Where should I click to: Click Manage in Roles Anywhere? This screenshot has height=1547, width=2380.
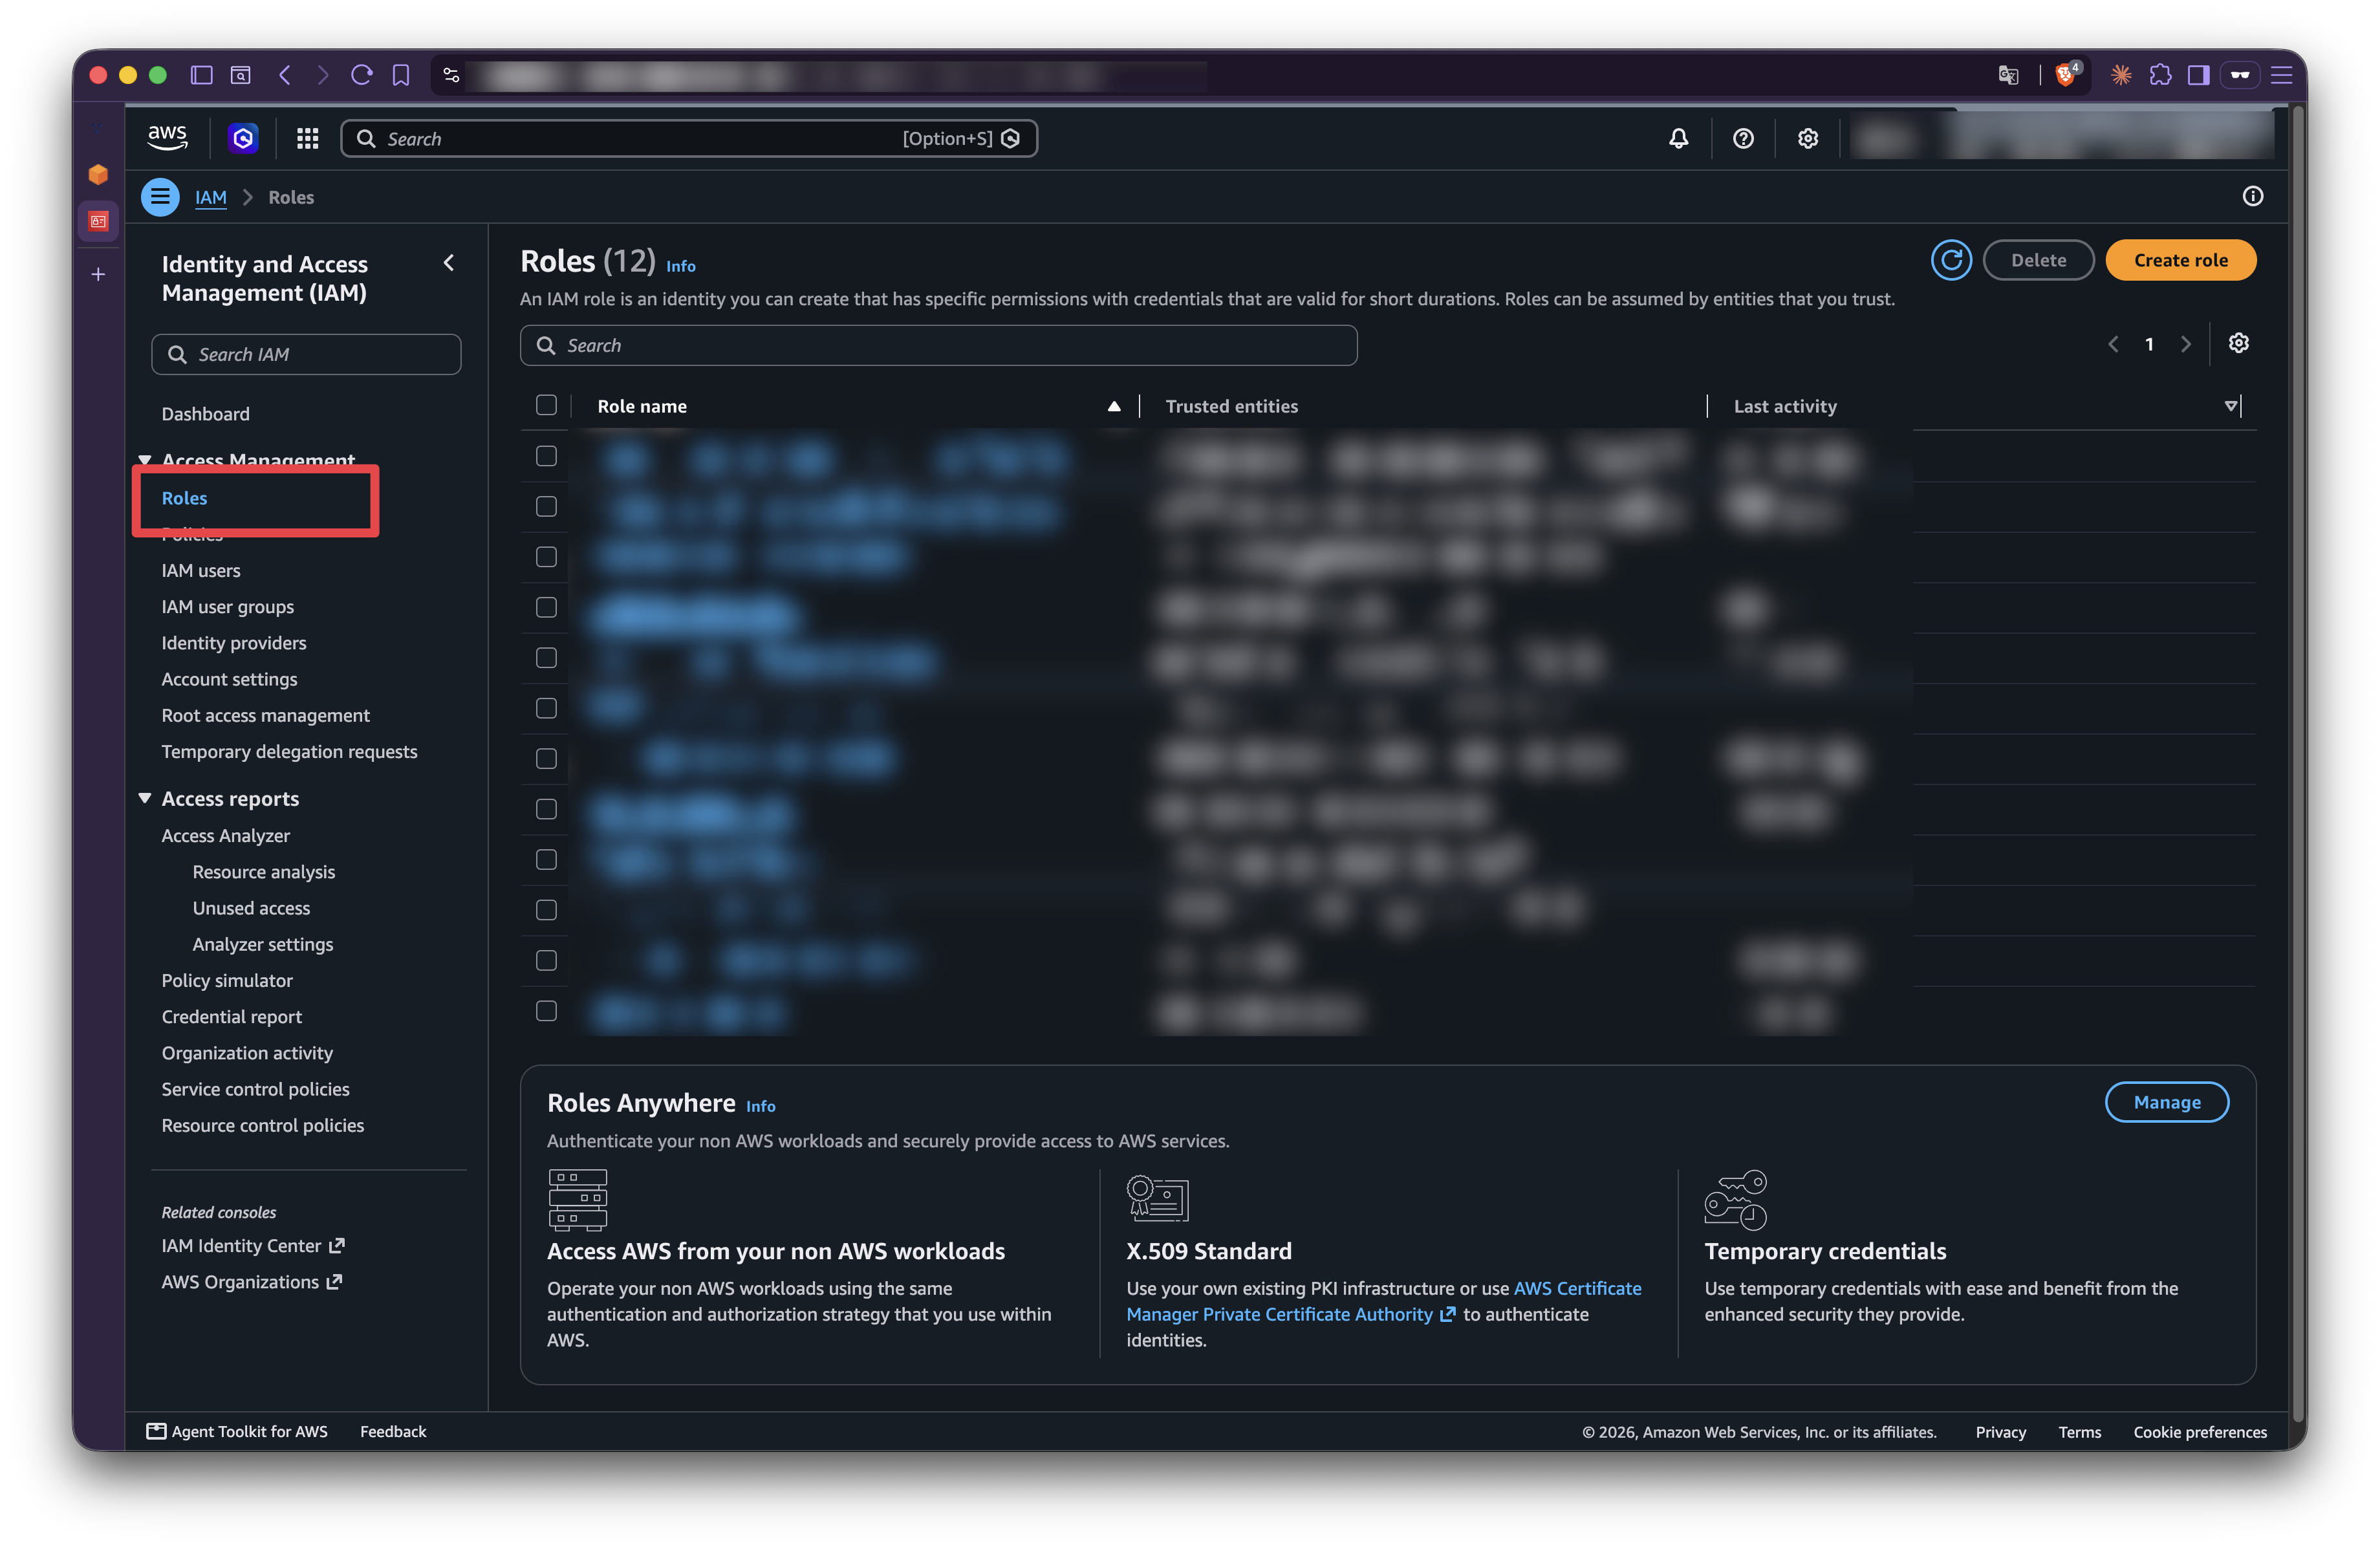click(2167, 1102)
